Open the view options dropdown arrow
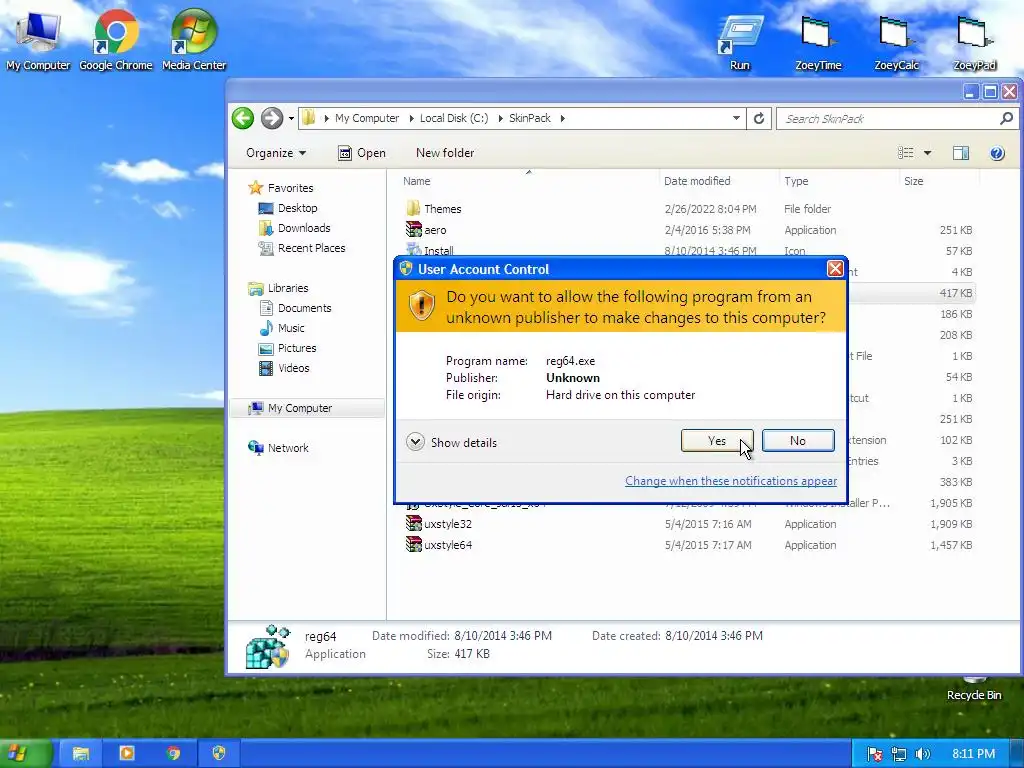 (927, 153)
